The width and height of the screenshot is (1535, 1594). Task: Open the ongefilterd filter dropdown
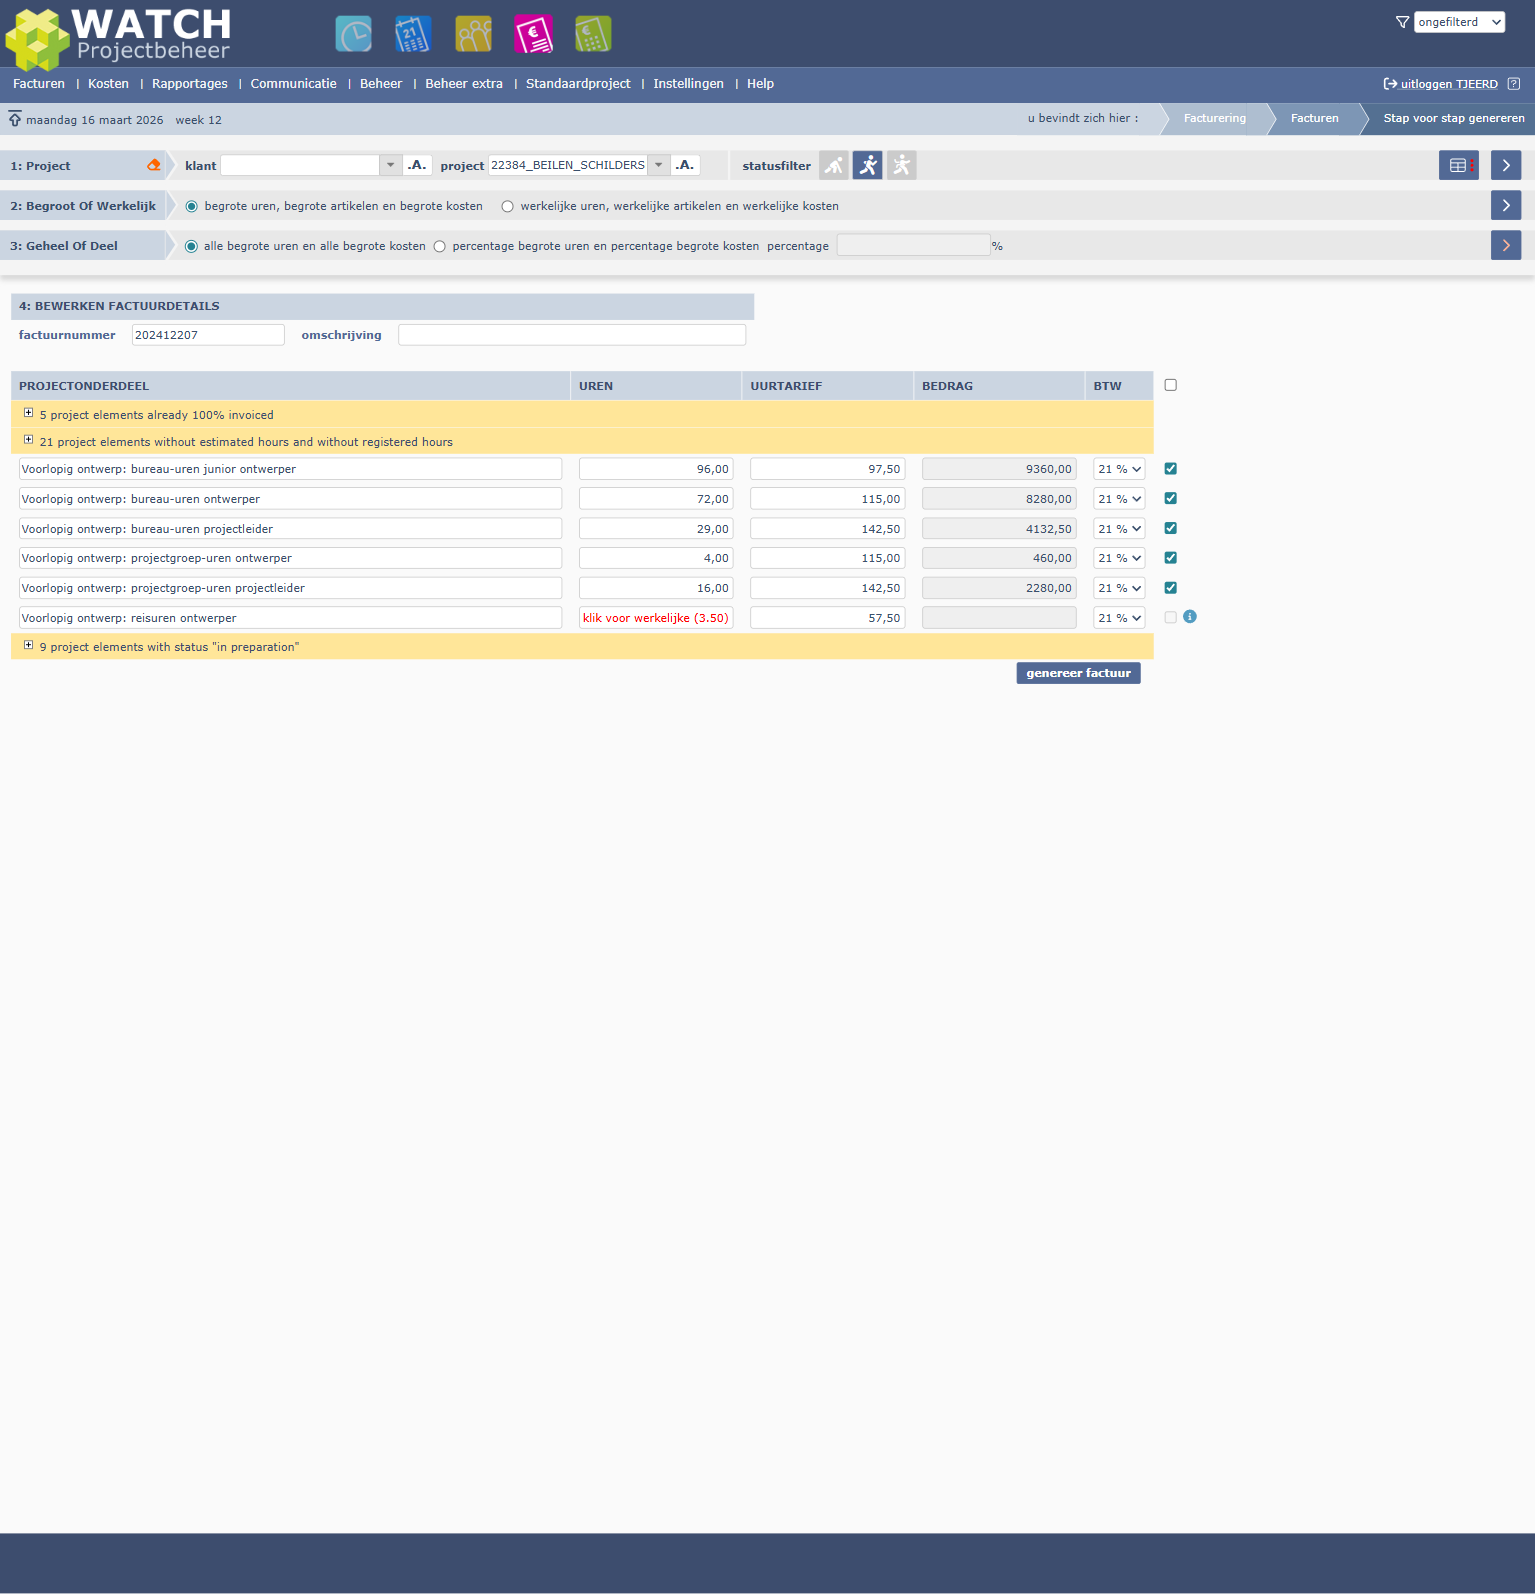1458,22
